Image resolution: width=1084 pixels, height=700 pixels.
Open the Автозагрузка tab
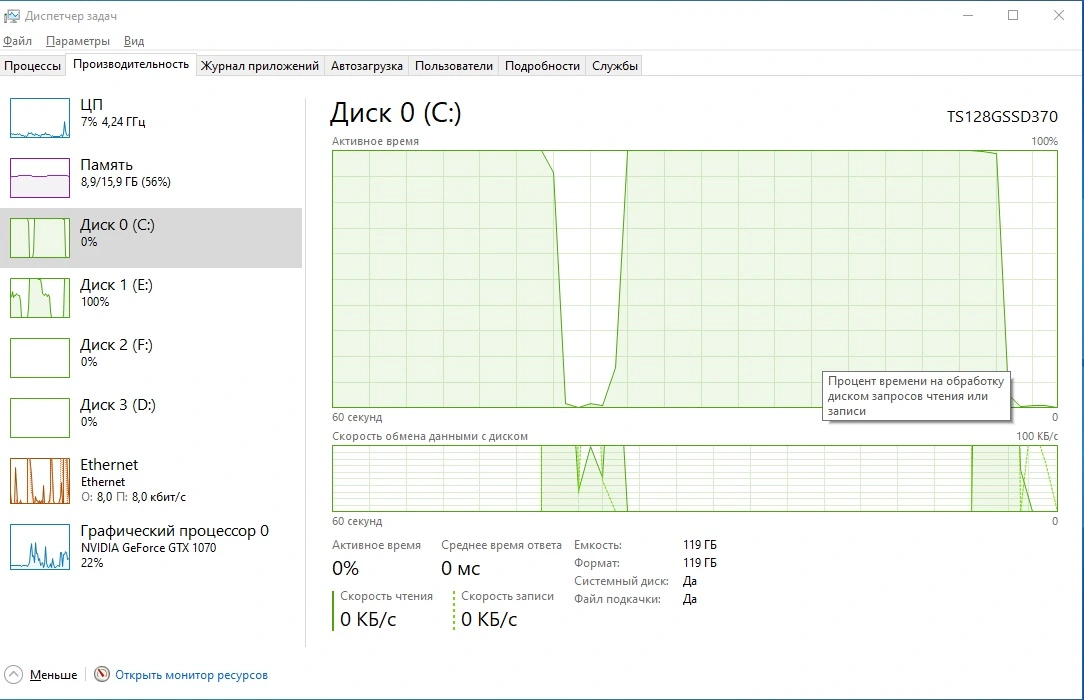tap(366, 66)
